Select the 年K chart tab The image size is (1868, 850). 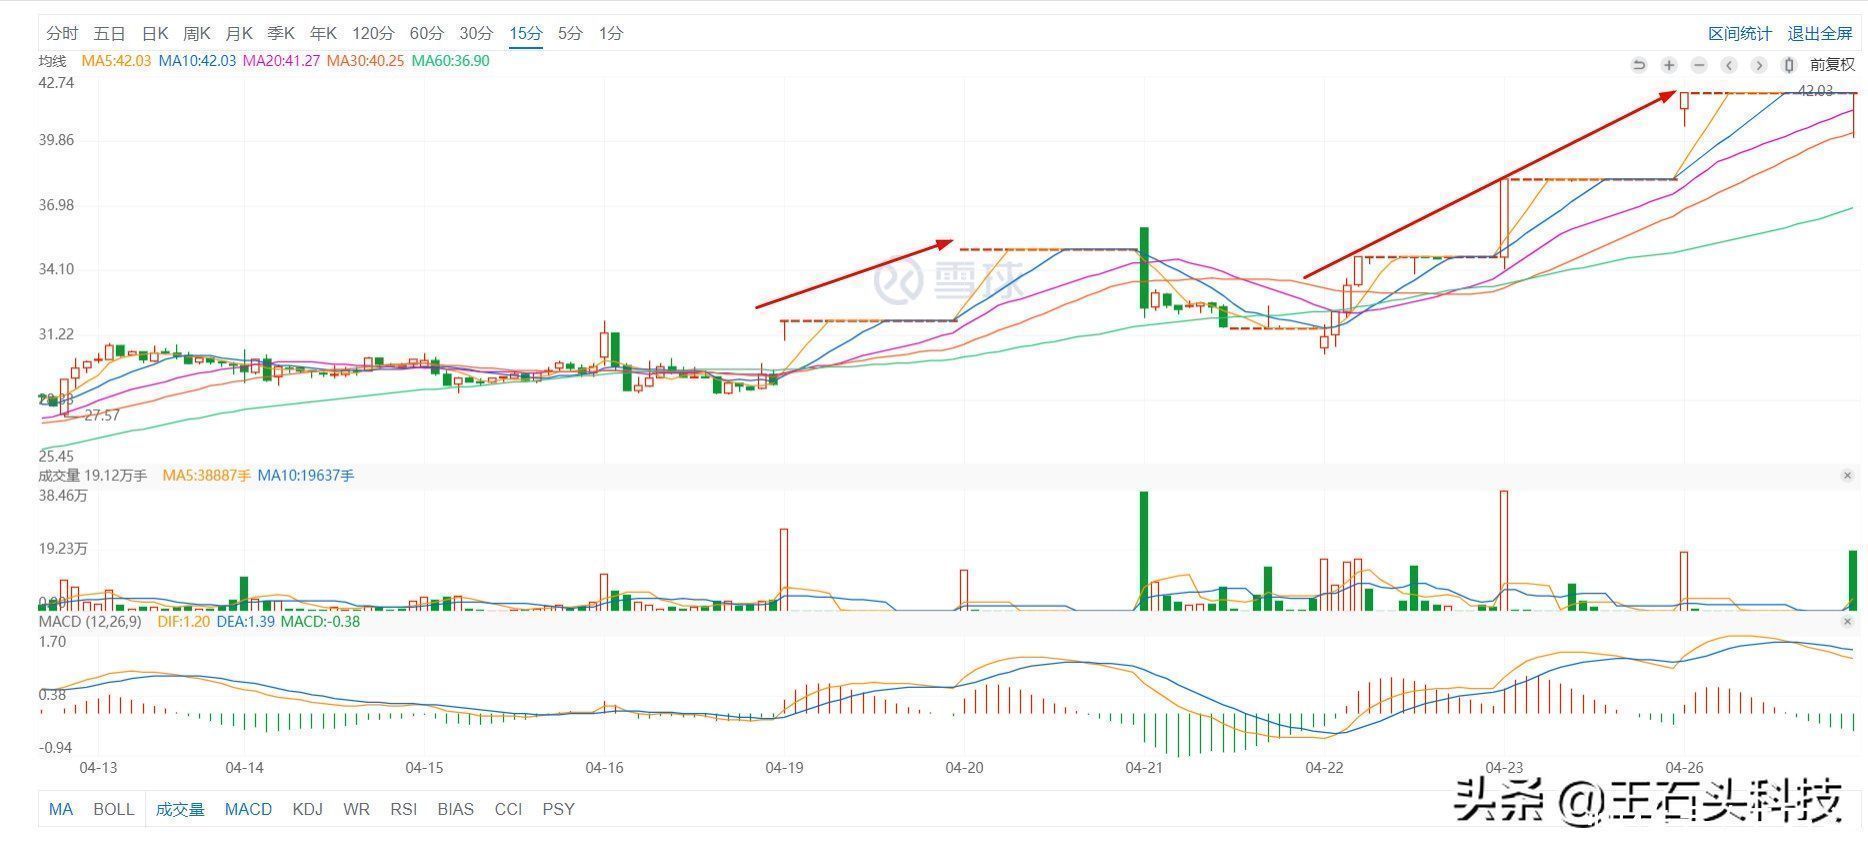tap(323, 33)
